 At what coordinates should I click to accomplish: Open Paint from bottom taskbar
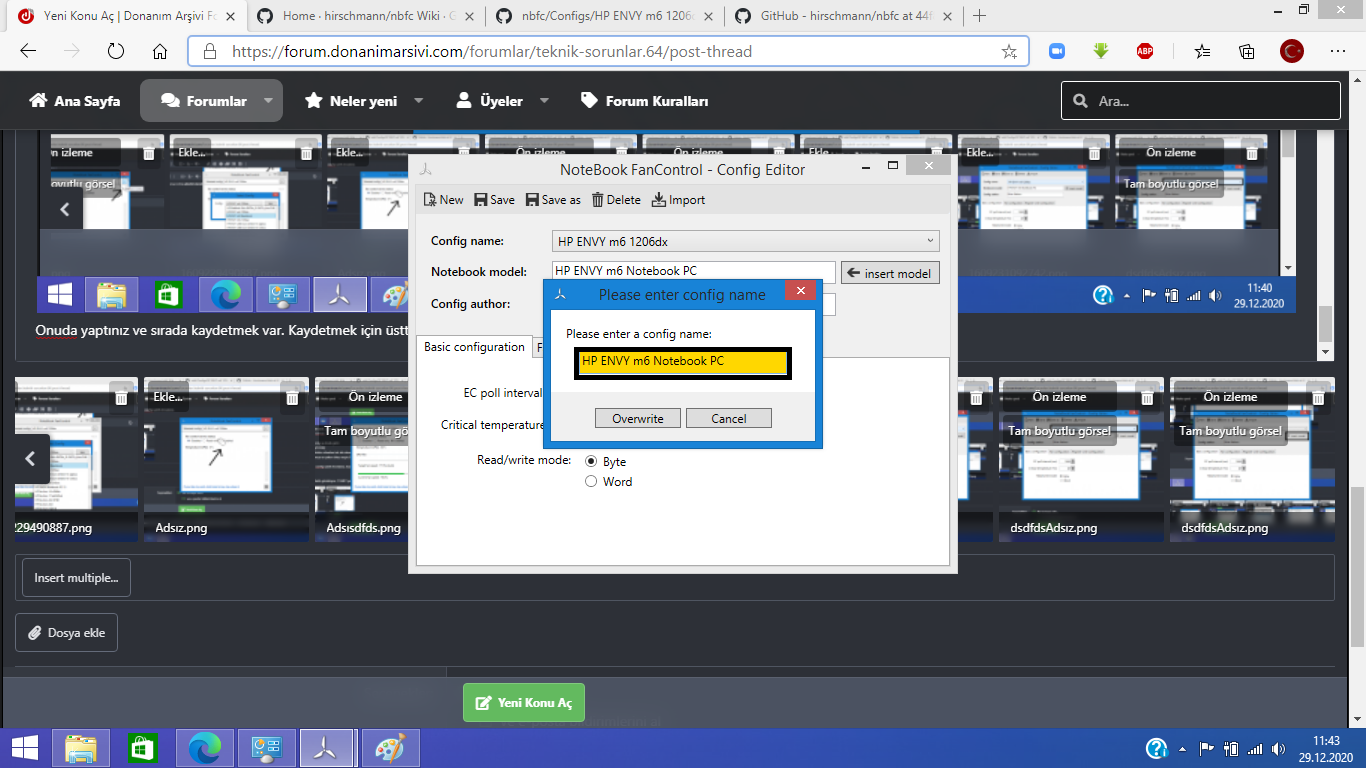pyautogui.click(x=390, y=748)
